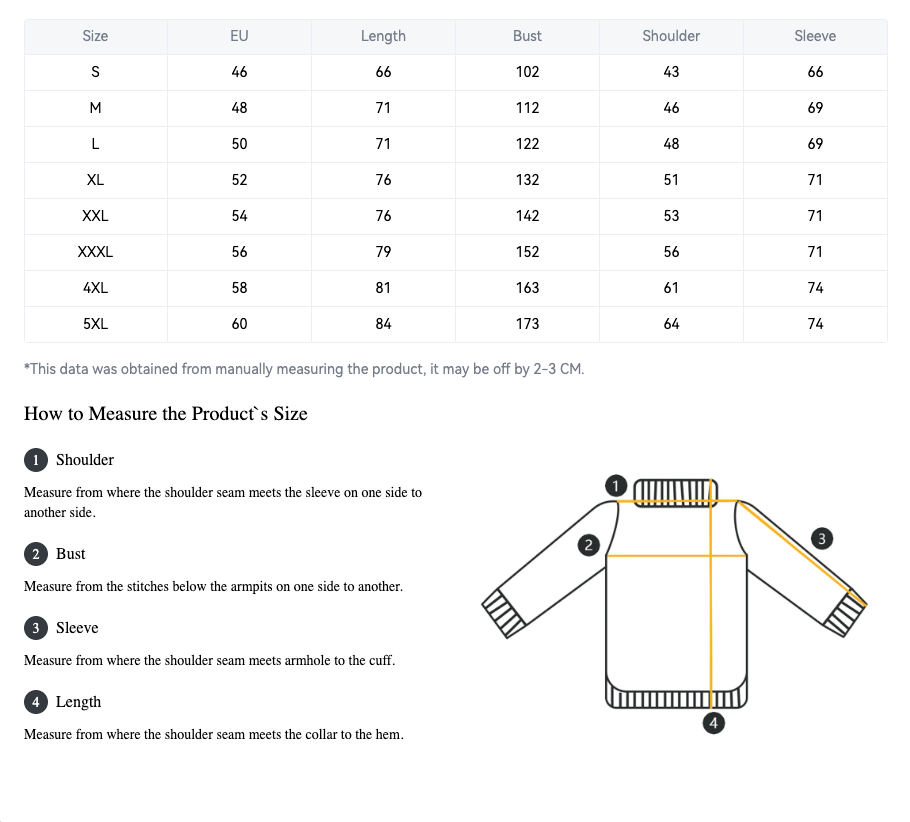Click the XXXL size row label
This screenshot has height=822, width=910.
click(x=95, y=252)
